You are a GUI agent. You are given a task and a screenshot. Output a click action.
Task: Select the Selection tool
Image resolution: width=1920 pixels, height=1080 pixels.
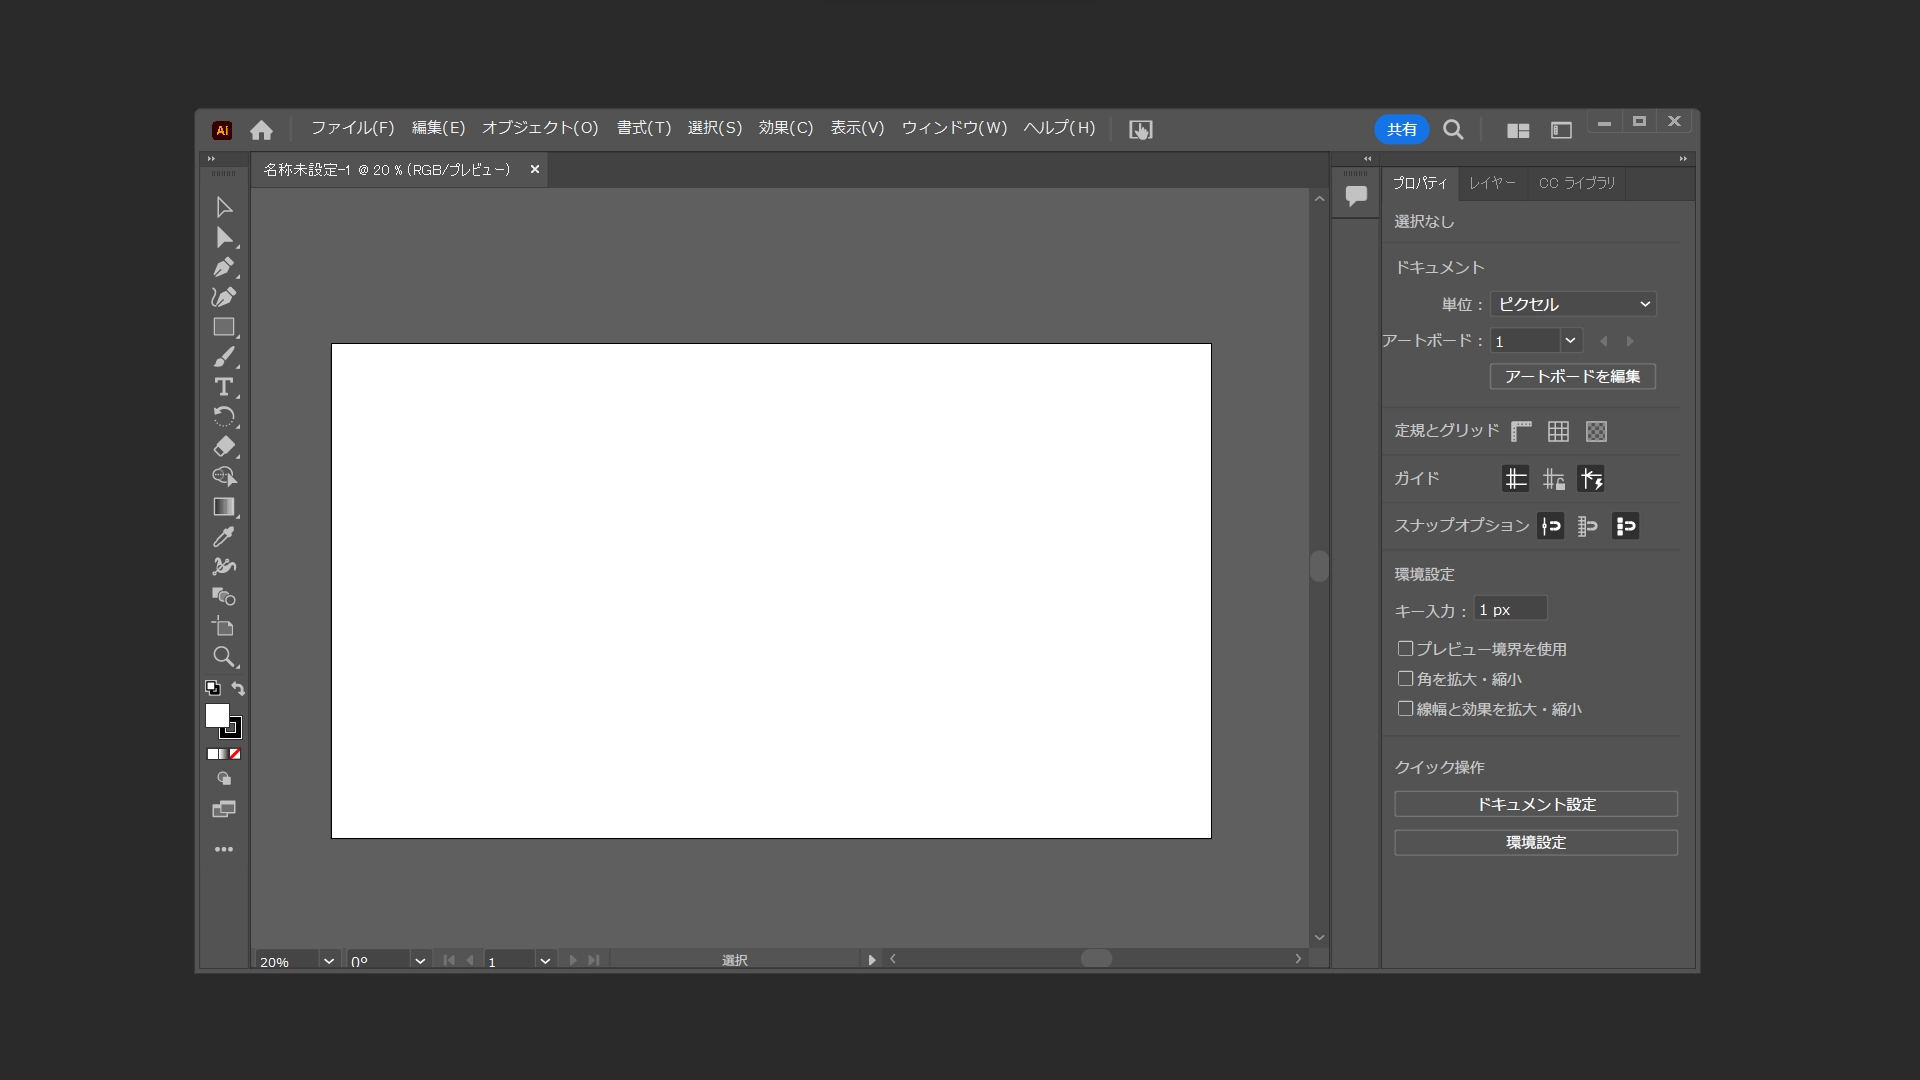pos(224,206)
